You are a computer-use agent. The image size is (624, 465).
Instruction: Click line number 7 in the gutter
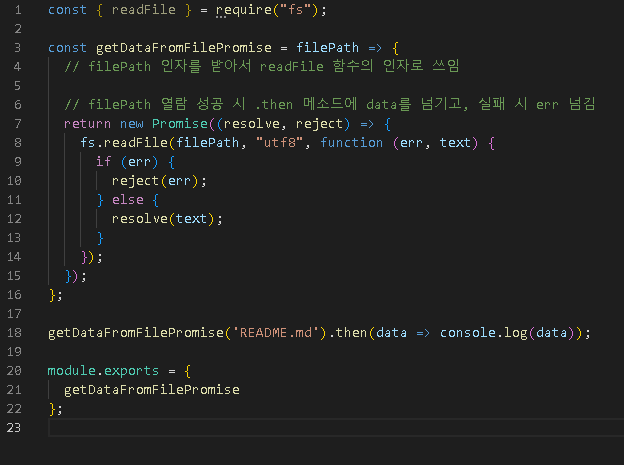(18, 124)
